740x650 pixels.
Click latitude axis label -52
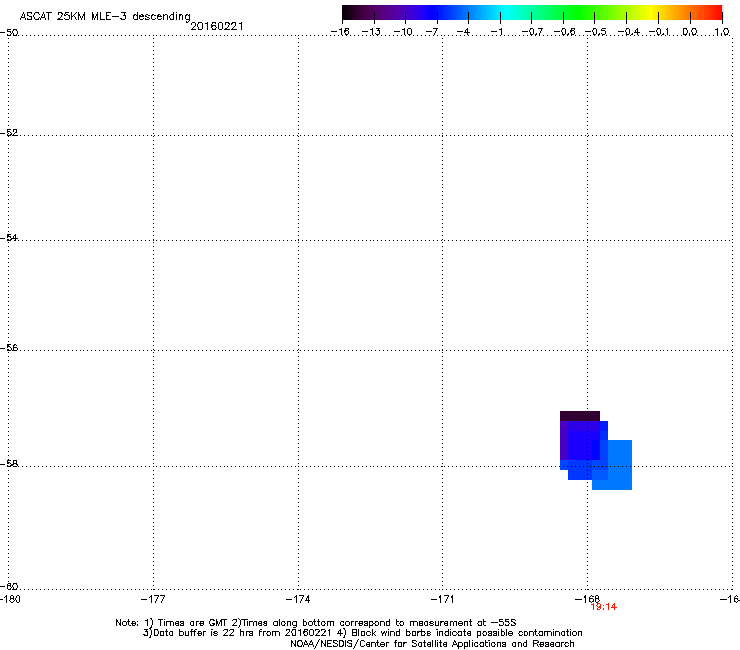pyautogui.click(x=9, y=133)
